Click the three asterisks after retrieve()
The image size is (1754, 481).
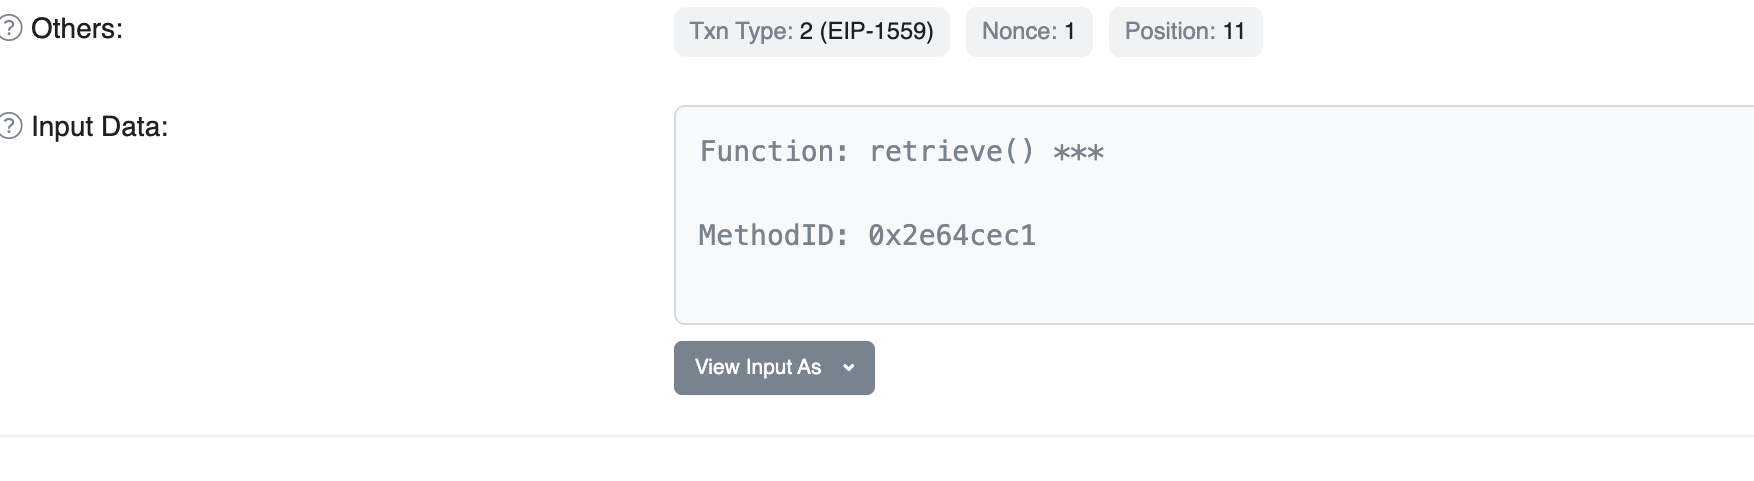(x=1078, y=153)
